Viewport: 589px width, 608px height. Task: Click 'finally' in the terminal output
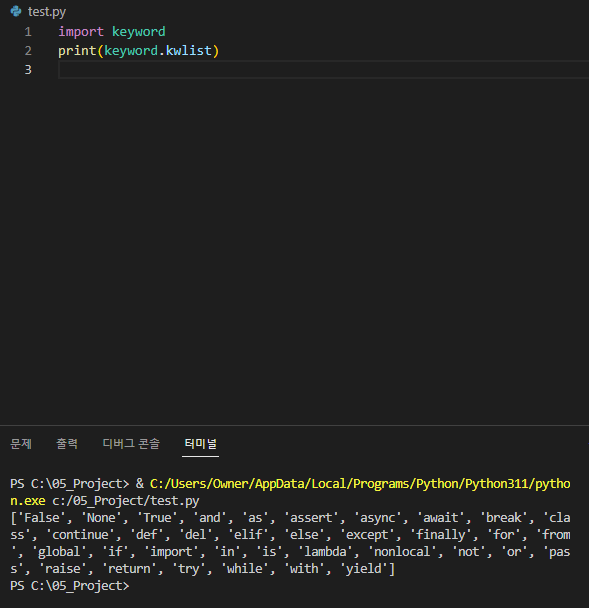point(440,535)
